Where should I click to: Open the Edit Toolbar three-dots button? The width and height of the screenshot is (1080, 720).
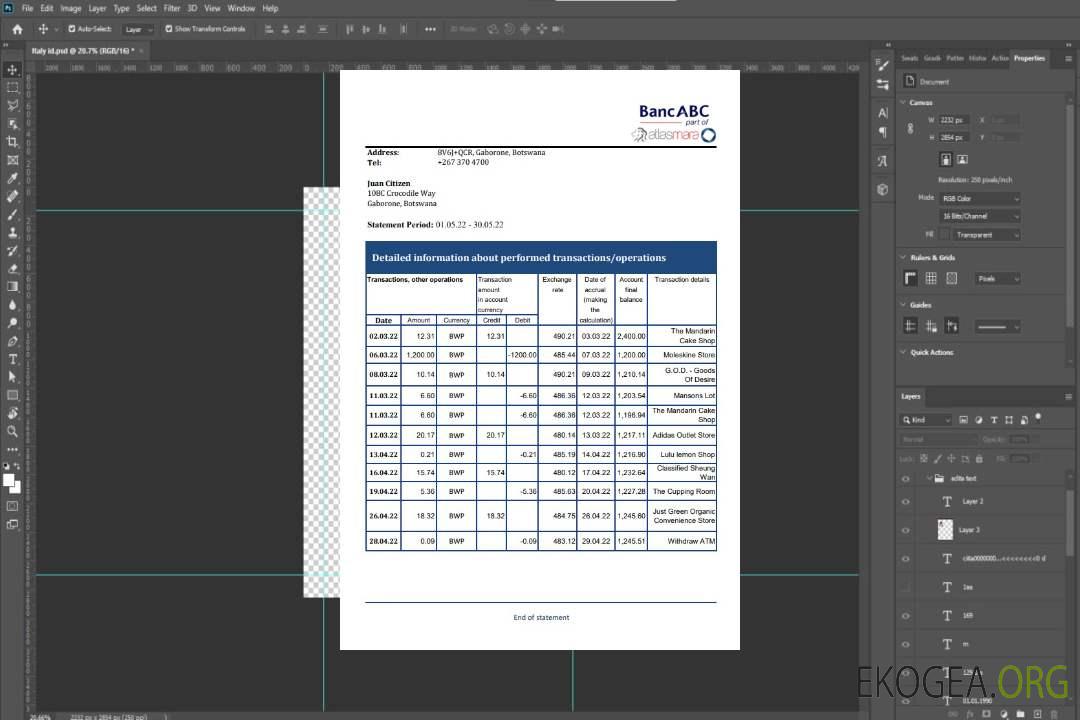[x=12, y=449]
